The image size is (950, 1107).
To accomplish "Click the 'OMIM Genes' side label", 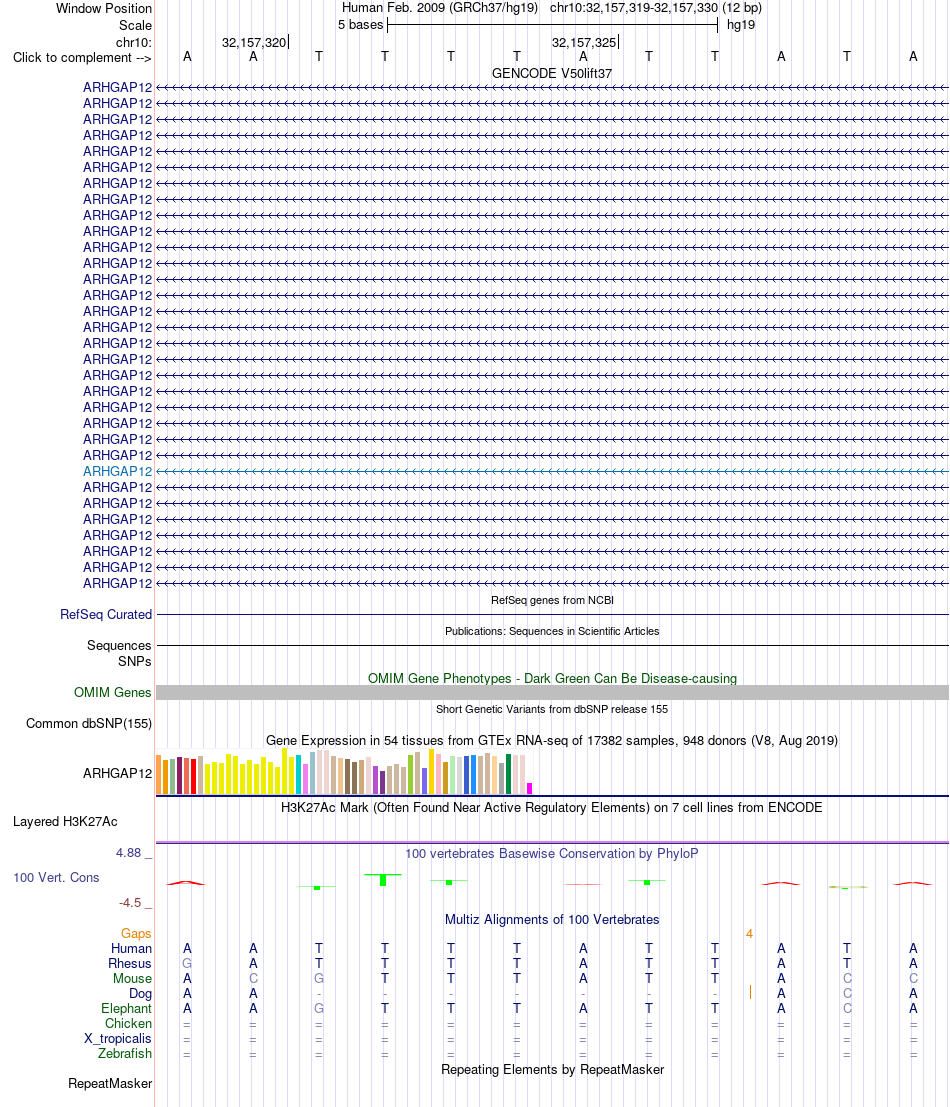I will click(x=112, y=693).
